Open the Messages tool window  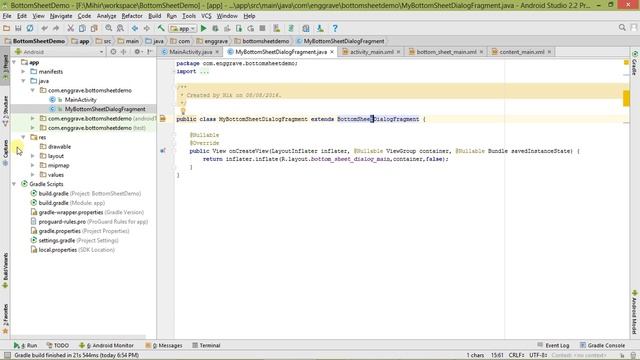tap(164, 345)
